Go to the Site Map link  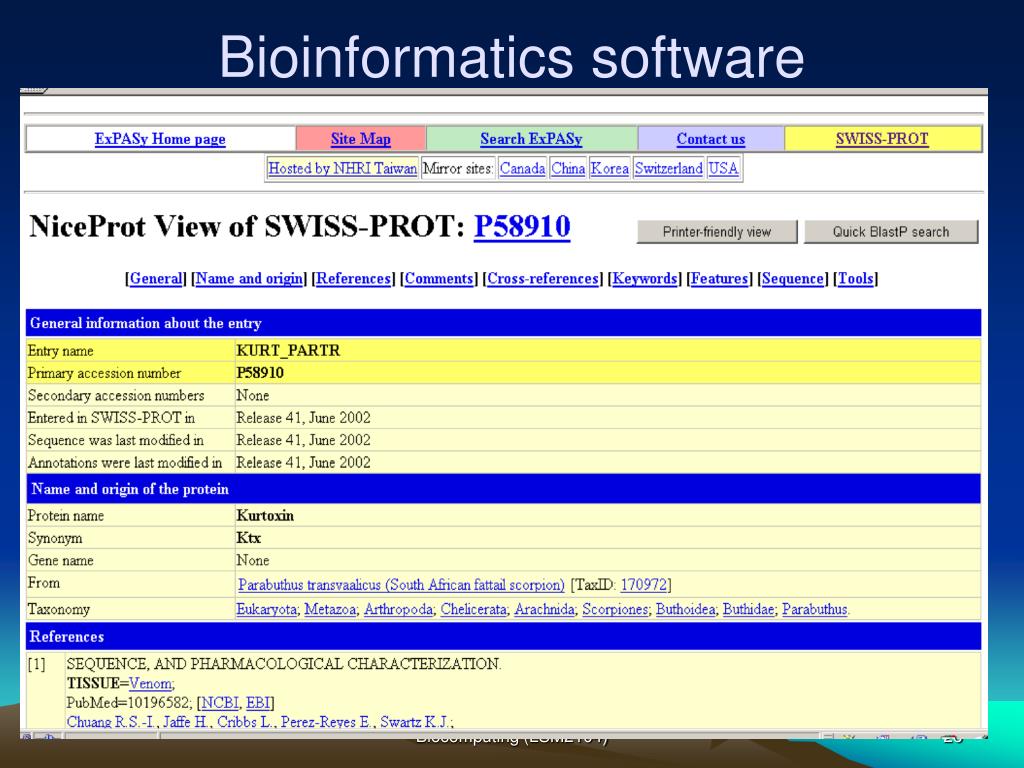tap(360, 139)
